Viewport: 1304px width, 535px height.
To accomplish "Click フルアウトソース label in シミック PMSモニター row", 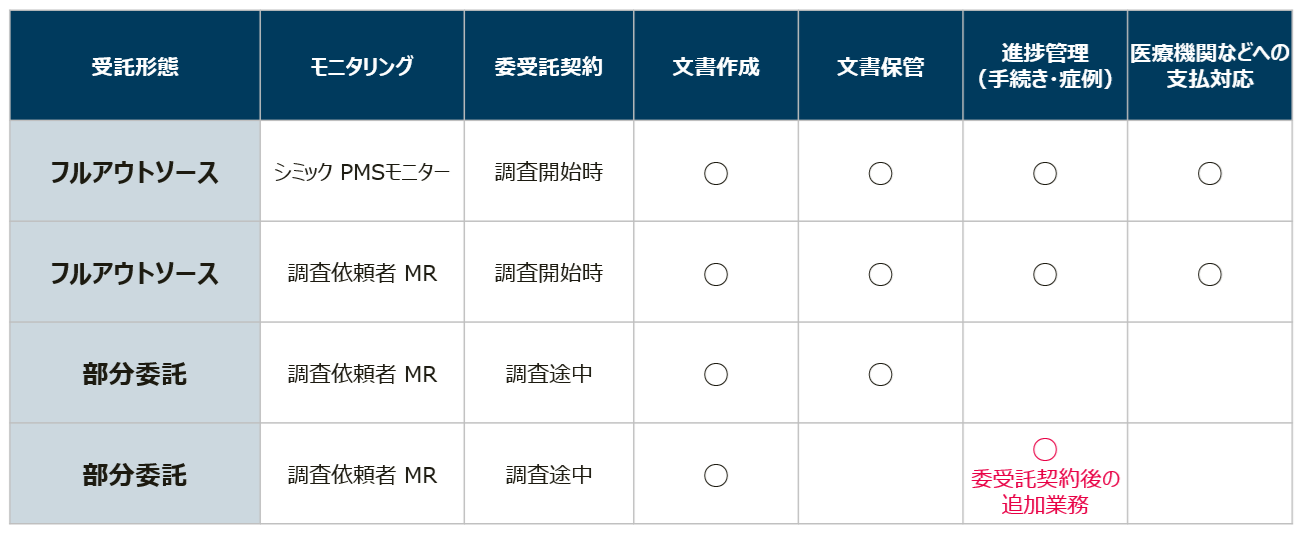I will [x=135, y=172].
